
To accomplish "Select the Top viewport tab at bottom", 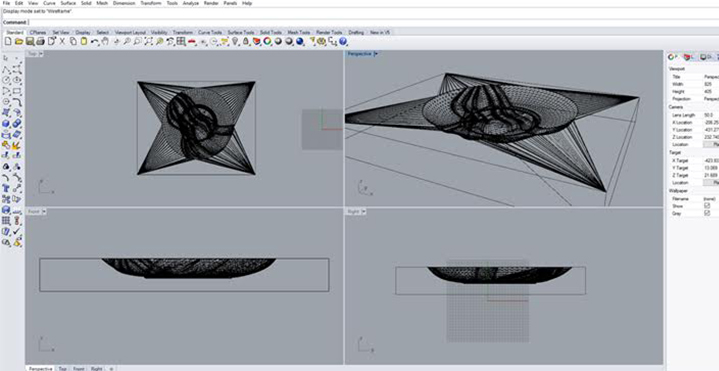I will pyautogui.click(x=63, y=368).
